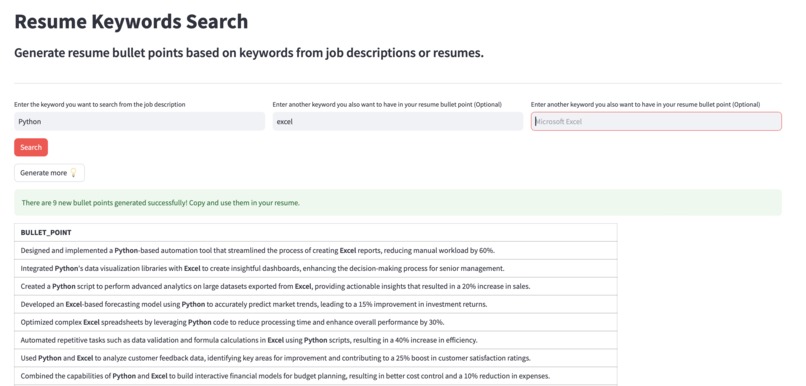The height and width of the screenshot is (386, 806).
Task: Focus the second keyword field containing excel
Action: 397,122
